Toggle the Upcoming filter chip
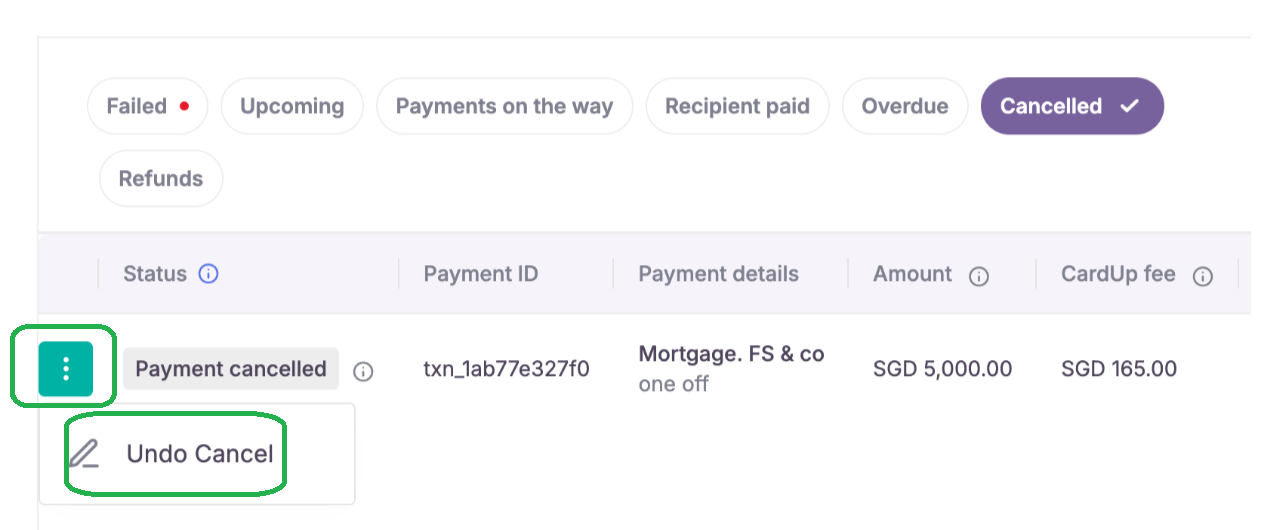This screenshot has width=1264, height=530. tap(292, 106)
